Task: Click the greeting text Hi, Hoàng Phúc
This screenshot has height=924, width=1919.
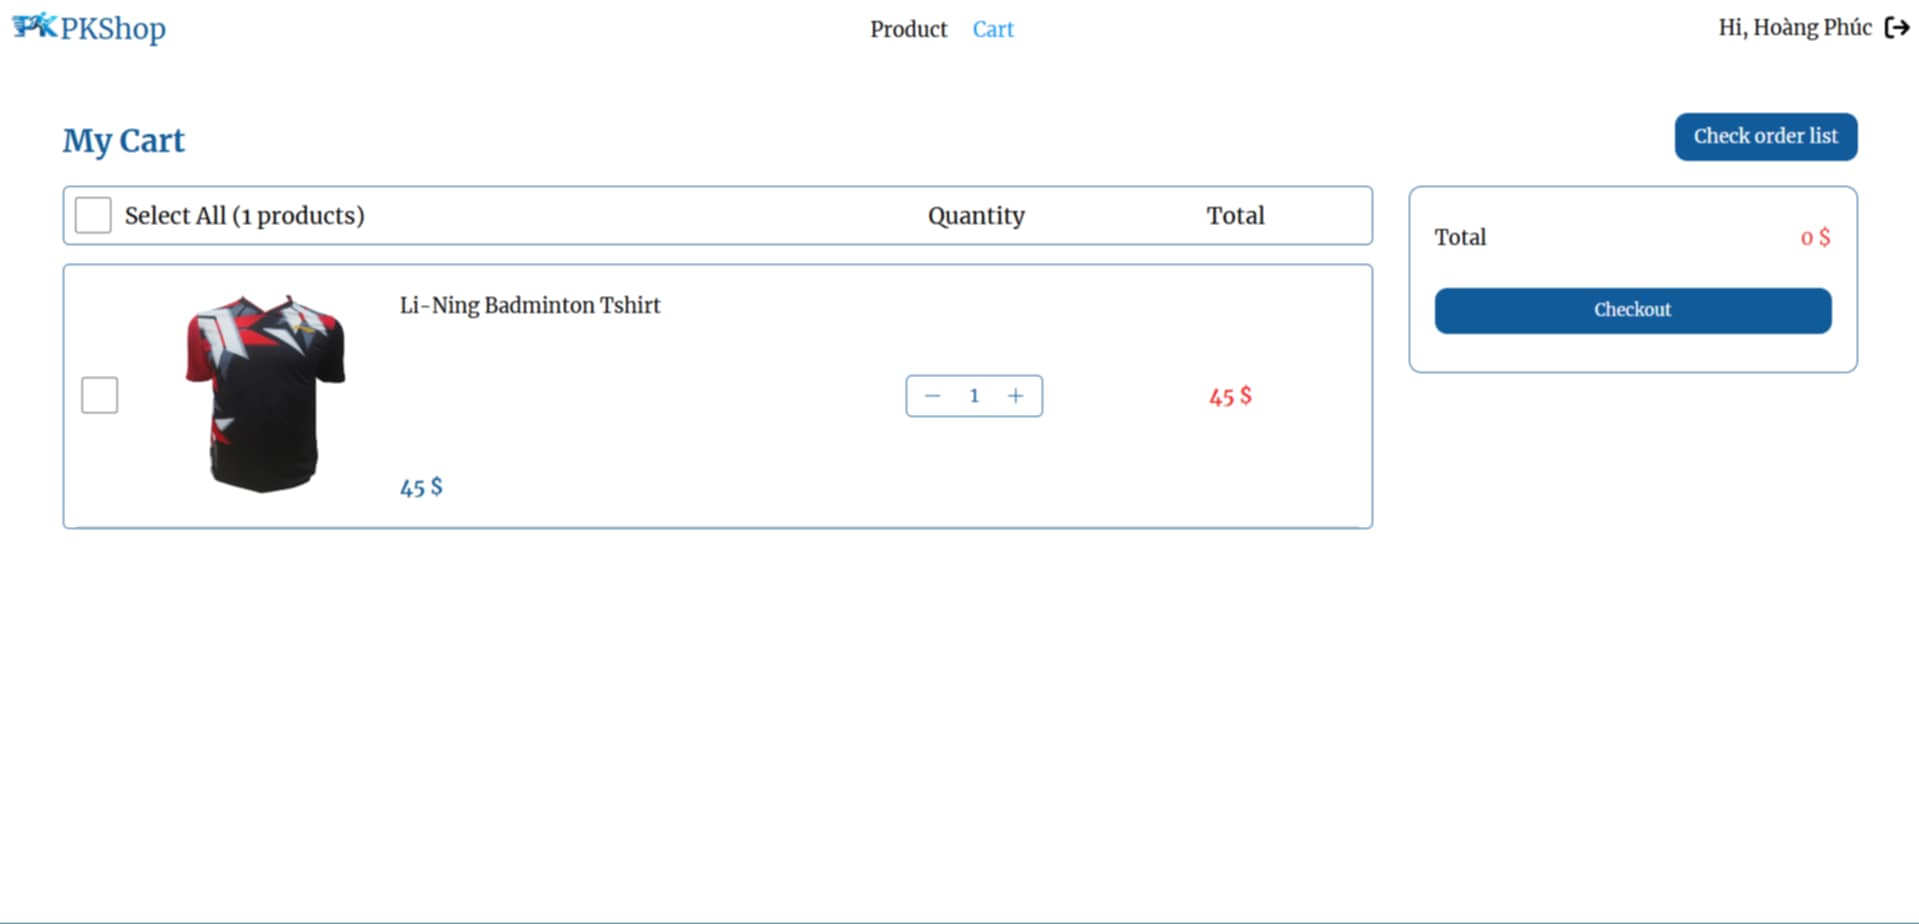Action: (x=1795, y=27)
